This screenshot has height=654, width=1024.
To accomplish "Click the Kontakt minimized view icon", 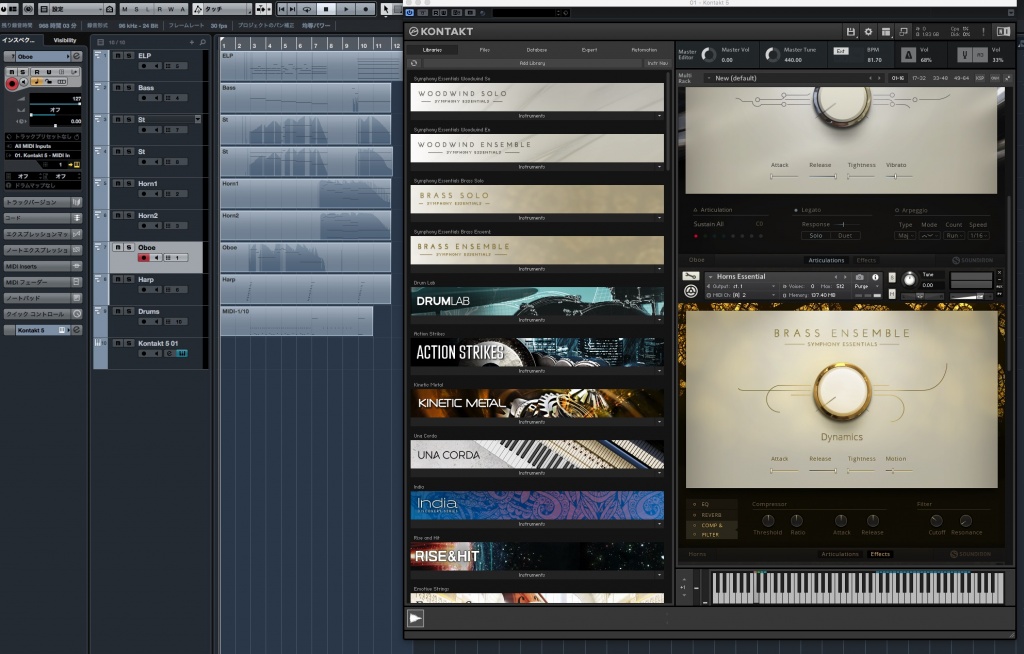I will (x=903, y=31).
